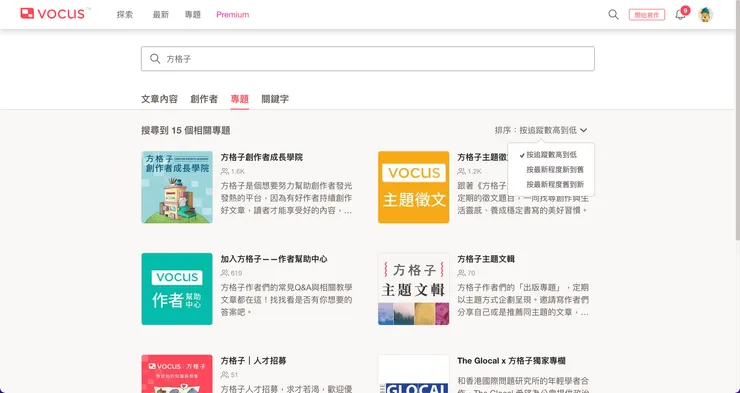Image resolution: width=740 pixels, height=393 pixels.
Task: Click the 1.6K follower count
Action: coord(238,172)
